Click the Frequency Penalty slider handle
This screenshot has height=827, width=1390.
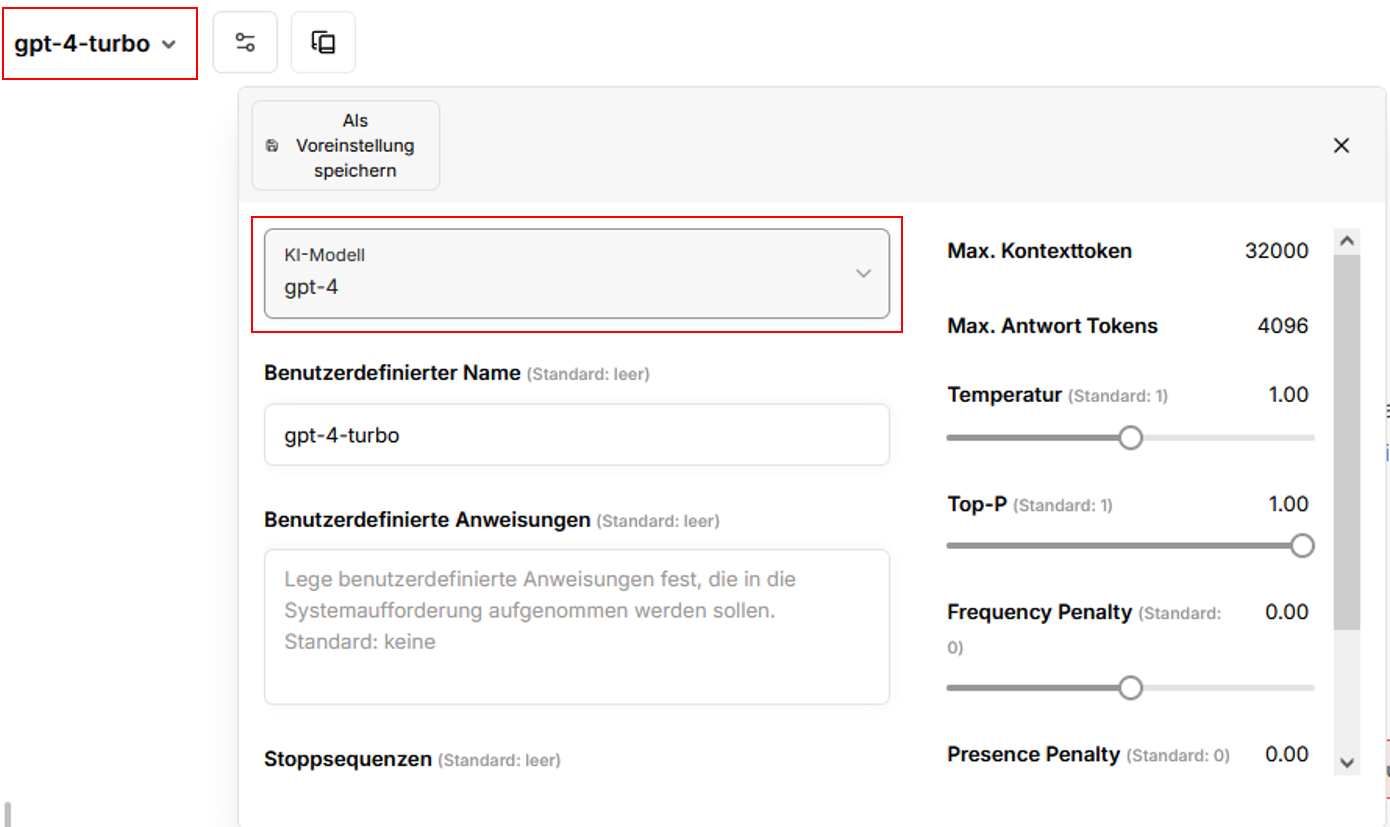pyautogui.click(x=1130, y=688)
